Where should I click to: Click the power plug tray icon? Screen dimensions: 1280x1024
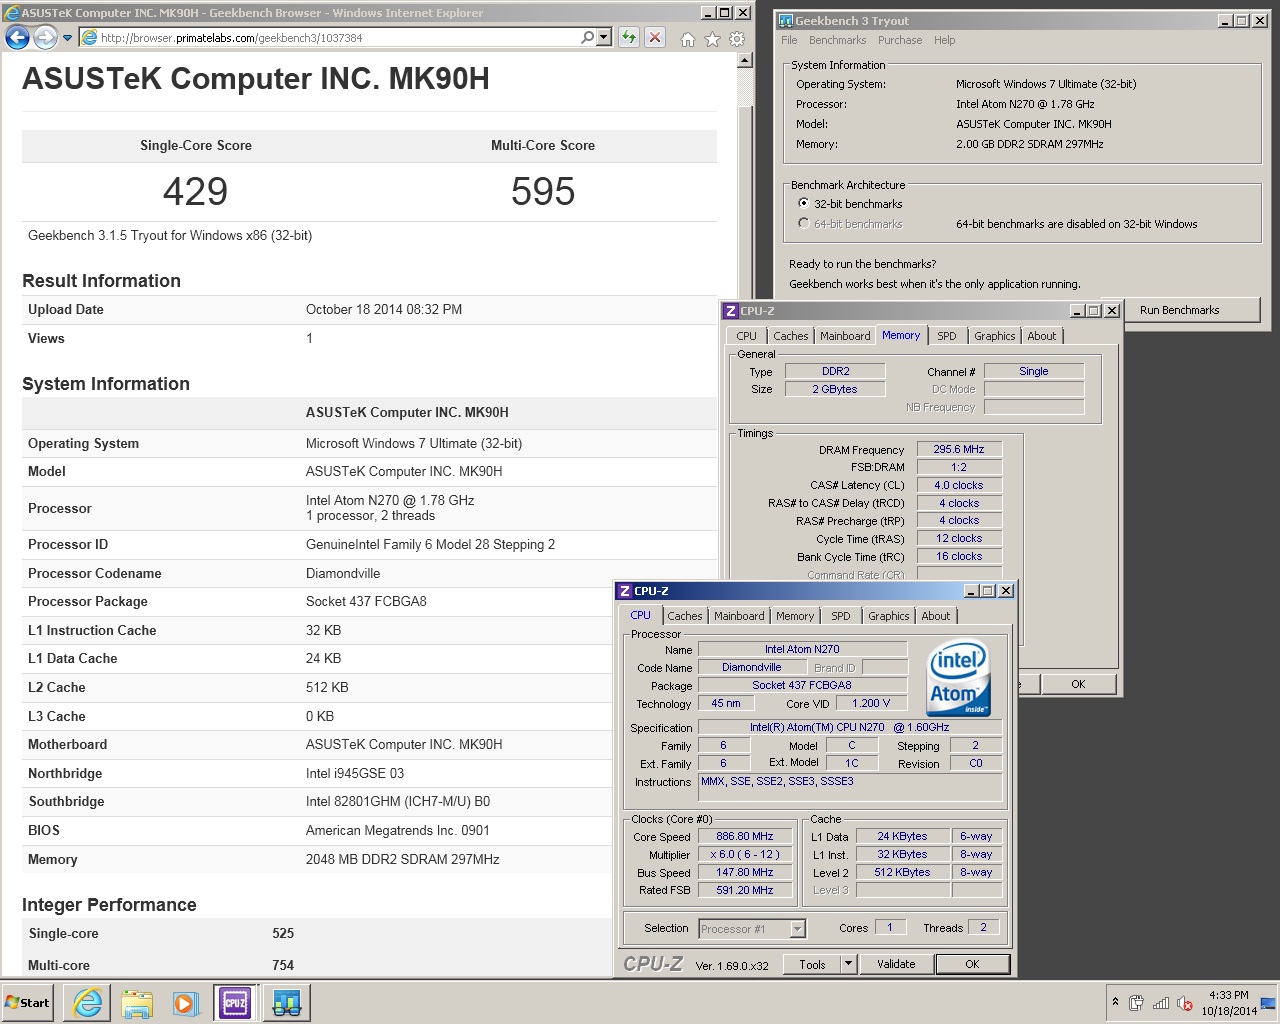(x=1137, y=1003)
